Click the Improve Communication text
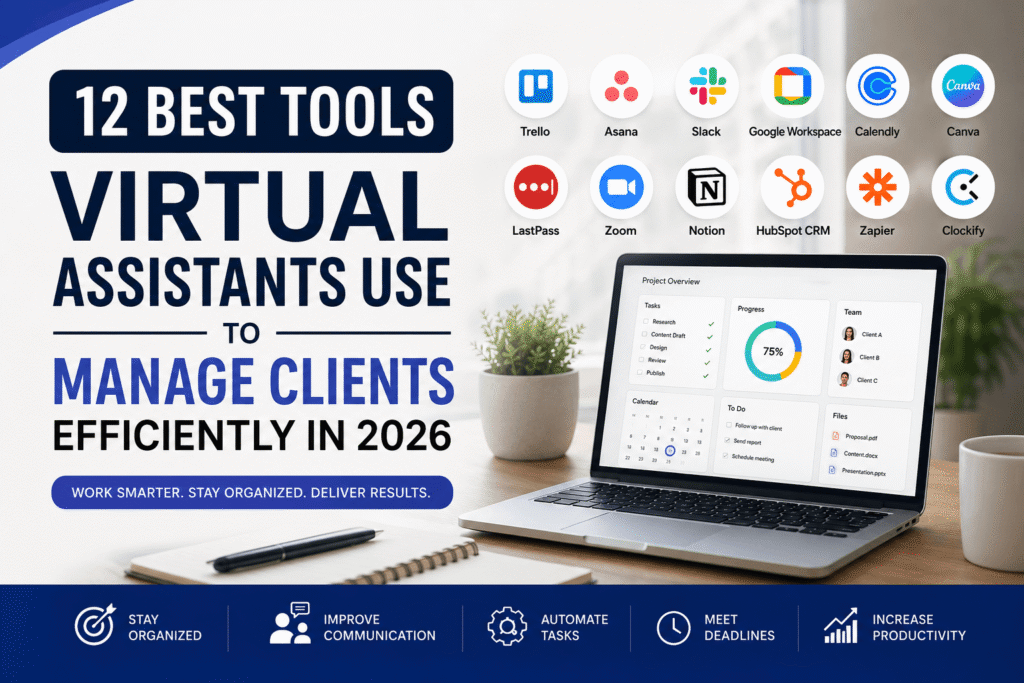This screenshot has height=683, width=1024. (379, 627)
